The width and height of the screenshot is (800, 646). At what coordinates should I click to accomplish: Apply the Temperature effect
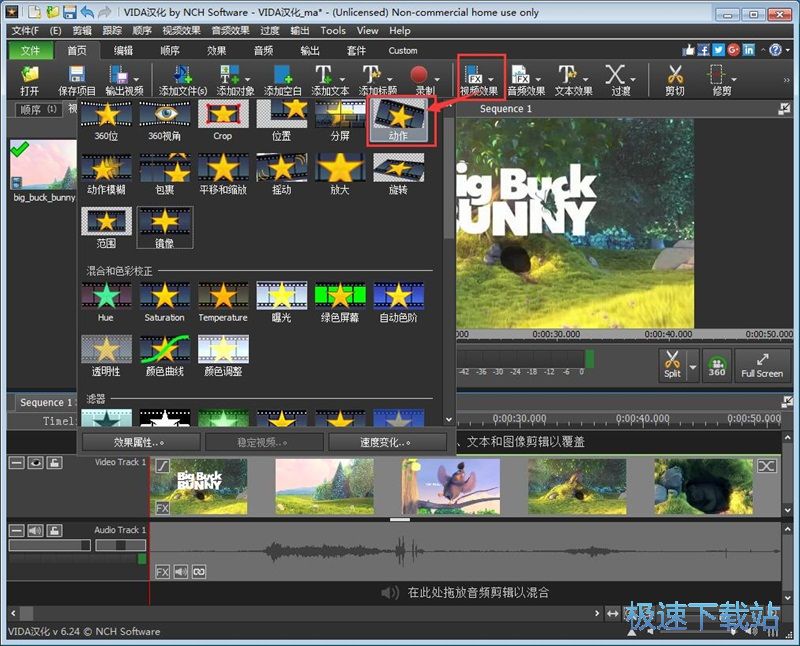[x=223, y=302]
